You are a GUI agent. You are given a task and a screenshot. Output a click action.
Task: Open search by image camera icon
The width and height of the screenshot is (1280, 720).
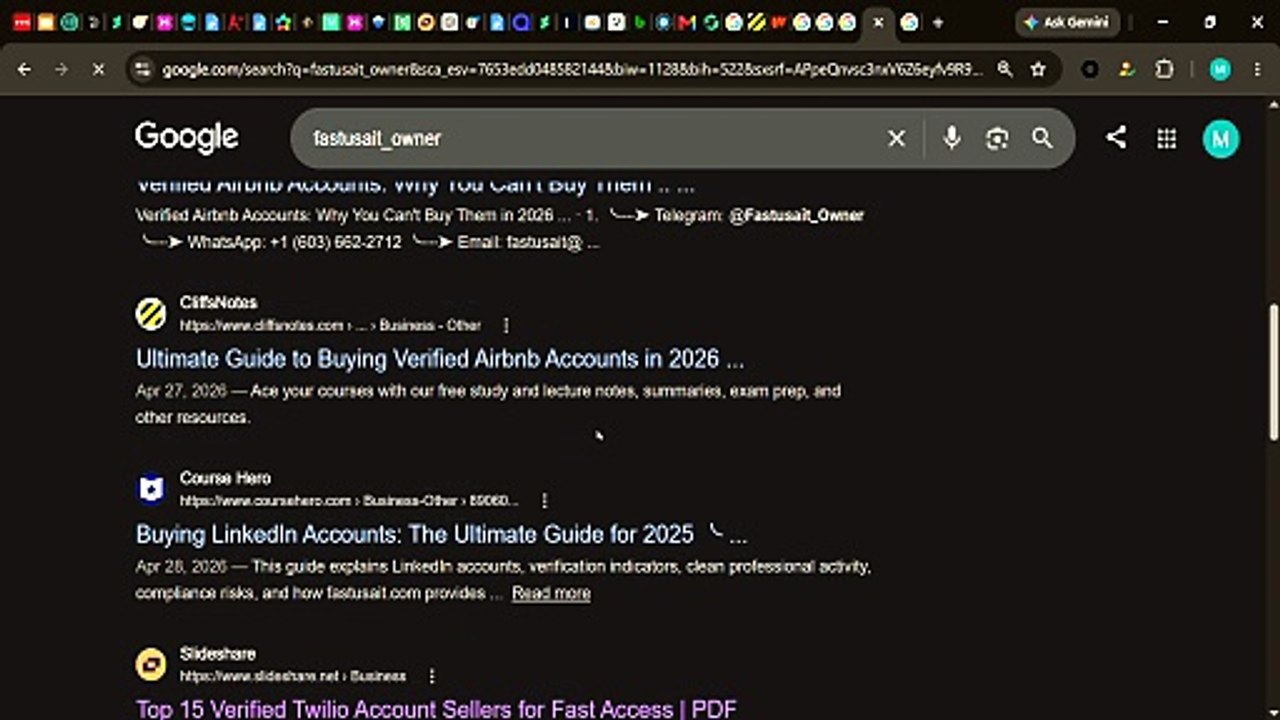pyautogui.click(x=997, y=138)
